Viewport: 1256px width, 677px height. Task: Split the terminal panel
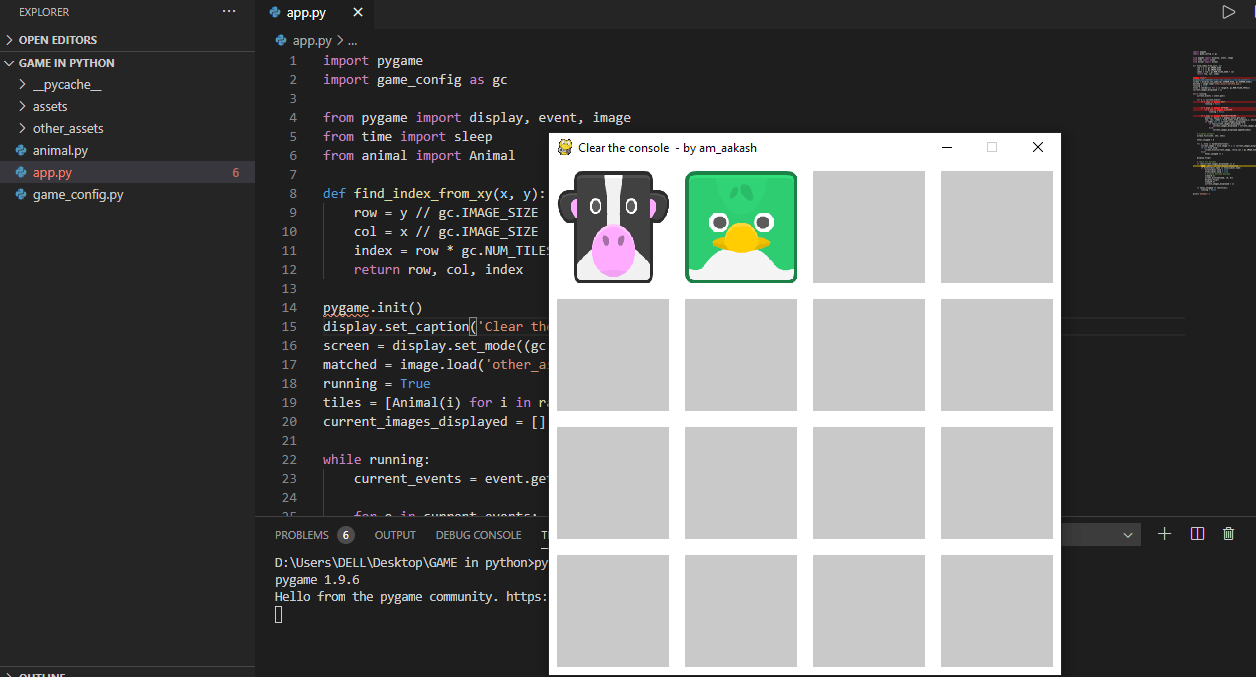pyautogui.click(x=1197, y=534)
